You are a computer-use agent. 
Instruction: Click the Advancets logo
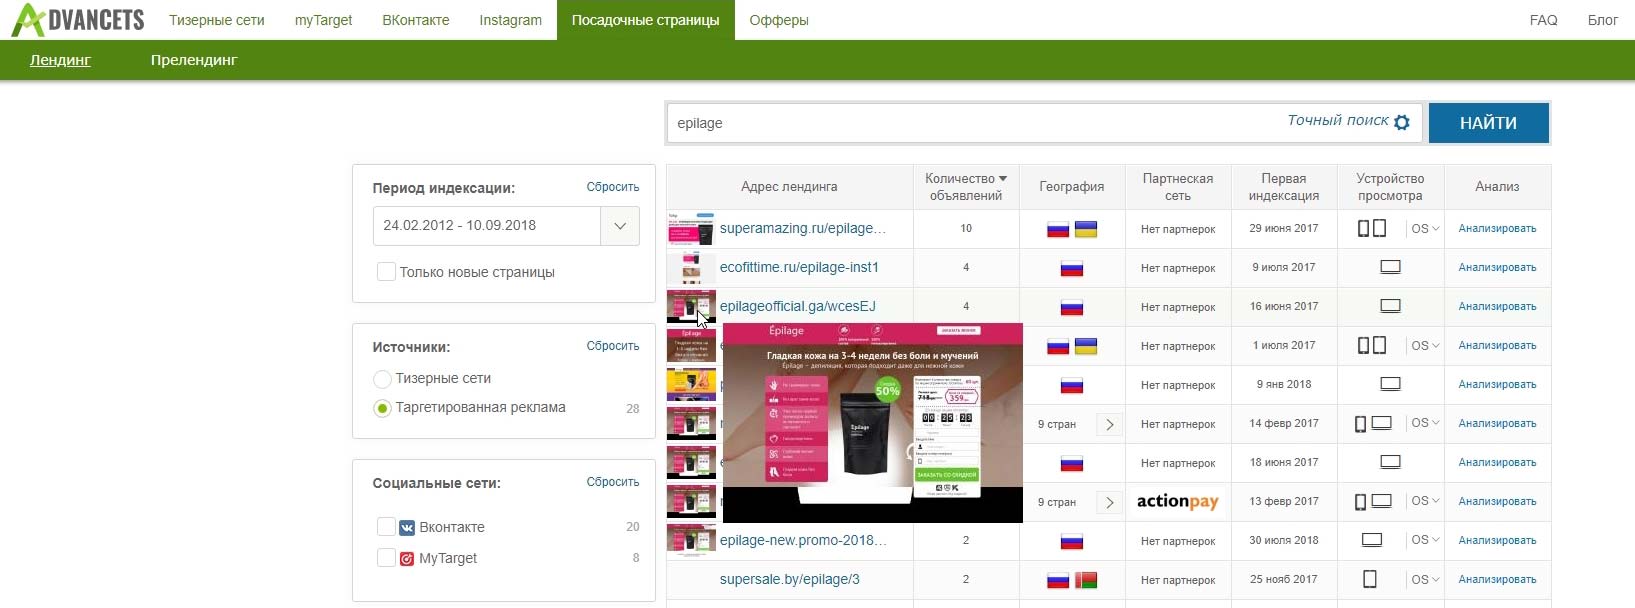coord(78,20)
